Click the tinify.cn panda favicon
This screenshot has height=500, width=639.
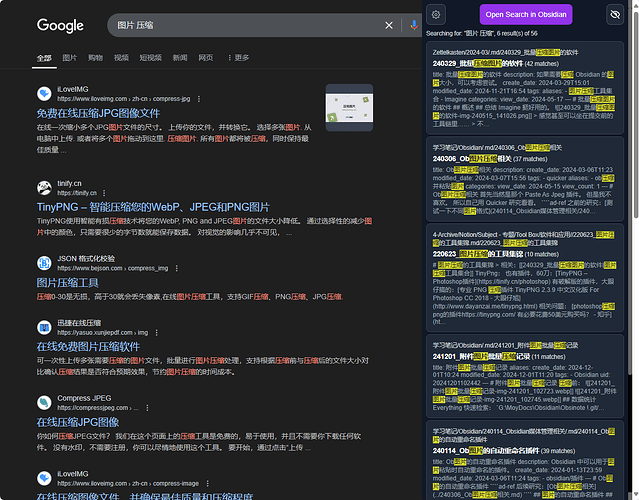click(44, 188)
